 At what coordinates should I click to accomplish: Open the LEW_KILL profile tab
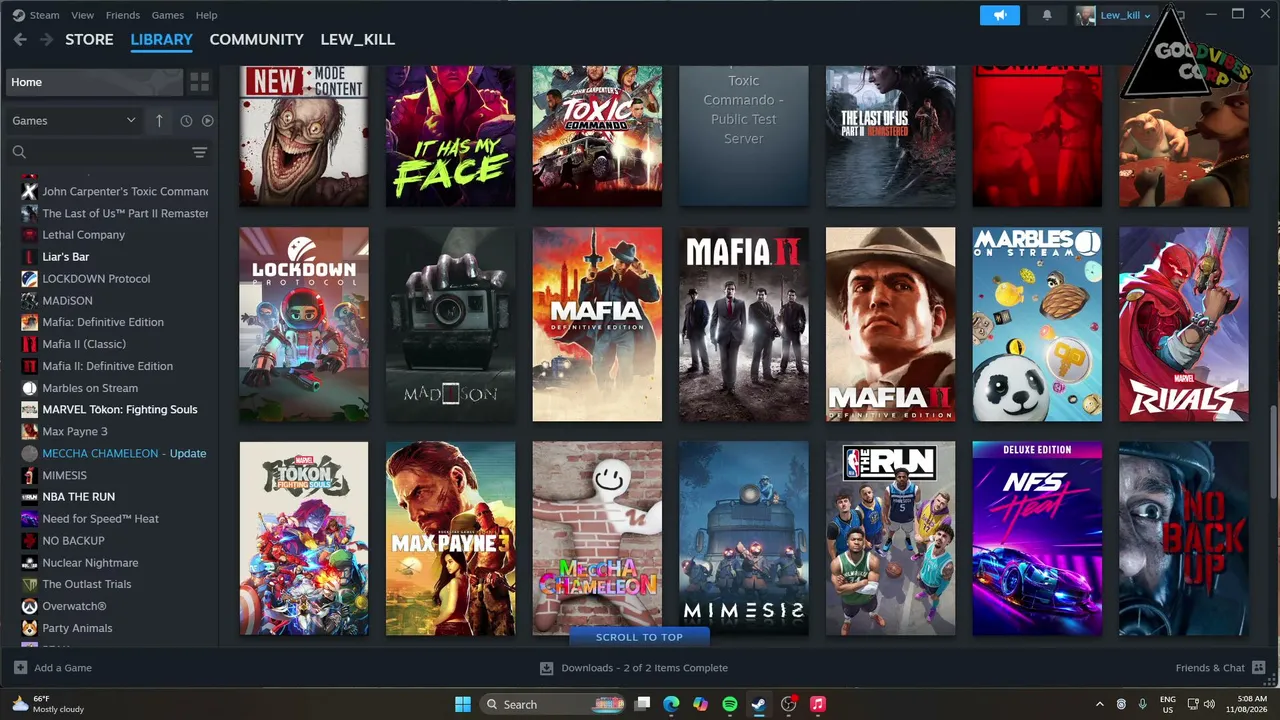357,40
